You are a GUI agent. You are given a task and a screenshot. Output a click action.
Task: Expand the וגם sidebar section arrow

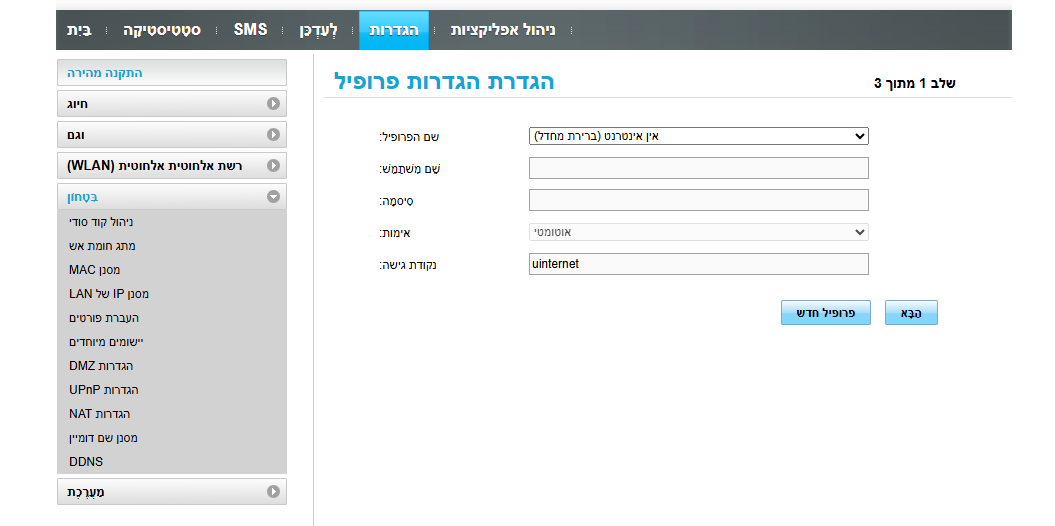point(273,134)
